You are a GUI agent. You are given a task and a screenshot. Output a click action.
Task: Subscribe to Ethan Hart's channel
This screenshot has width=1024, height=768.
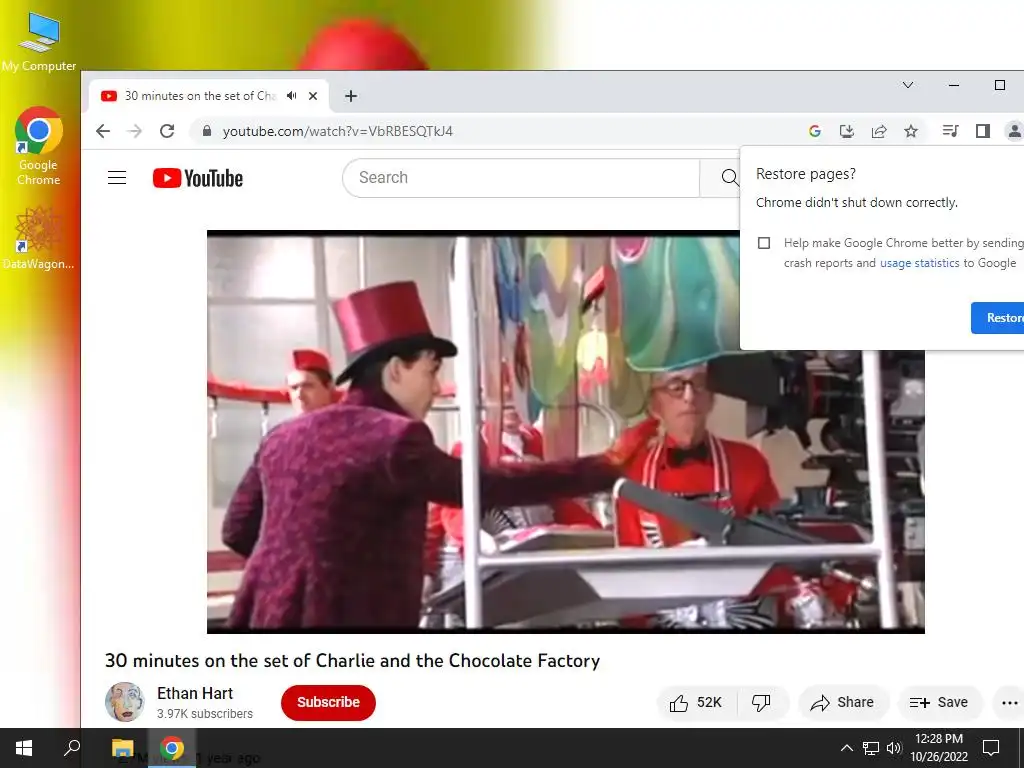click(x=328, y=702)
